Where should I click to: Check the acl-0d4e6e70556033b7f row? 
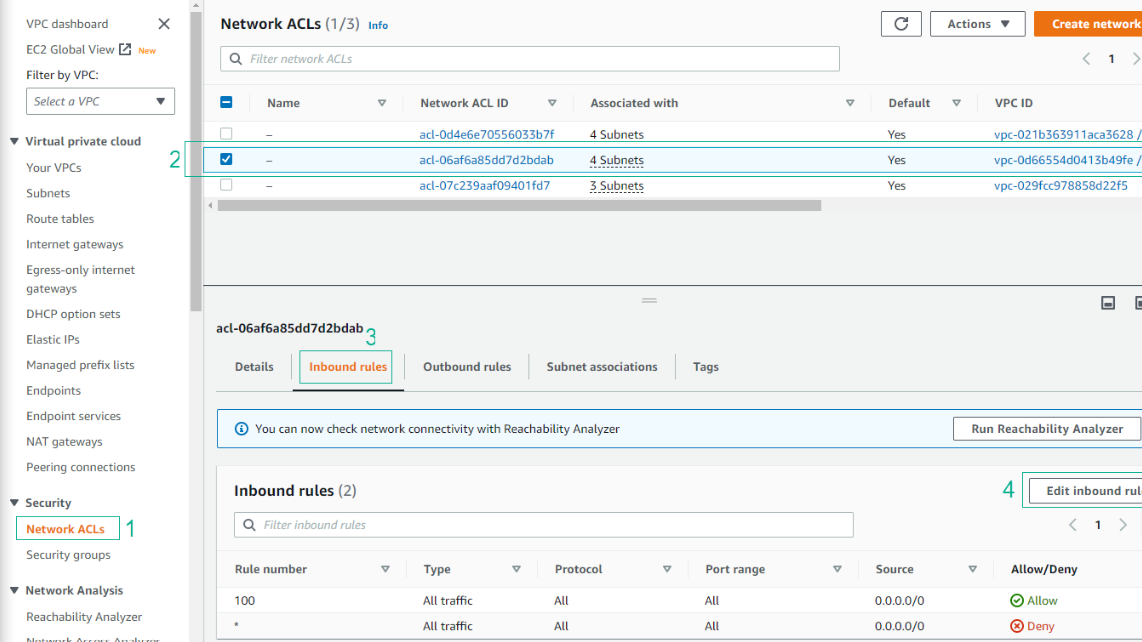[x=226, y=134]
